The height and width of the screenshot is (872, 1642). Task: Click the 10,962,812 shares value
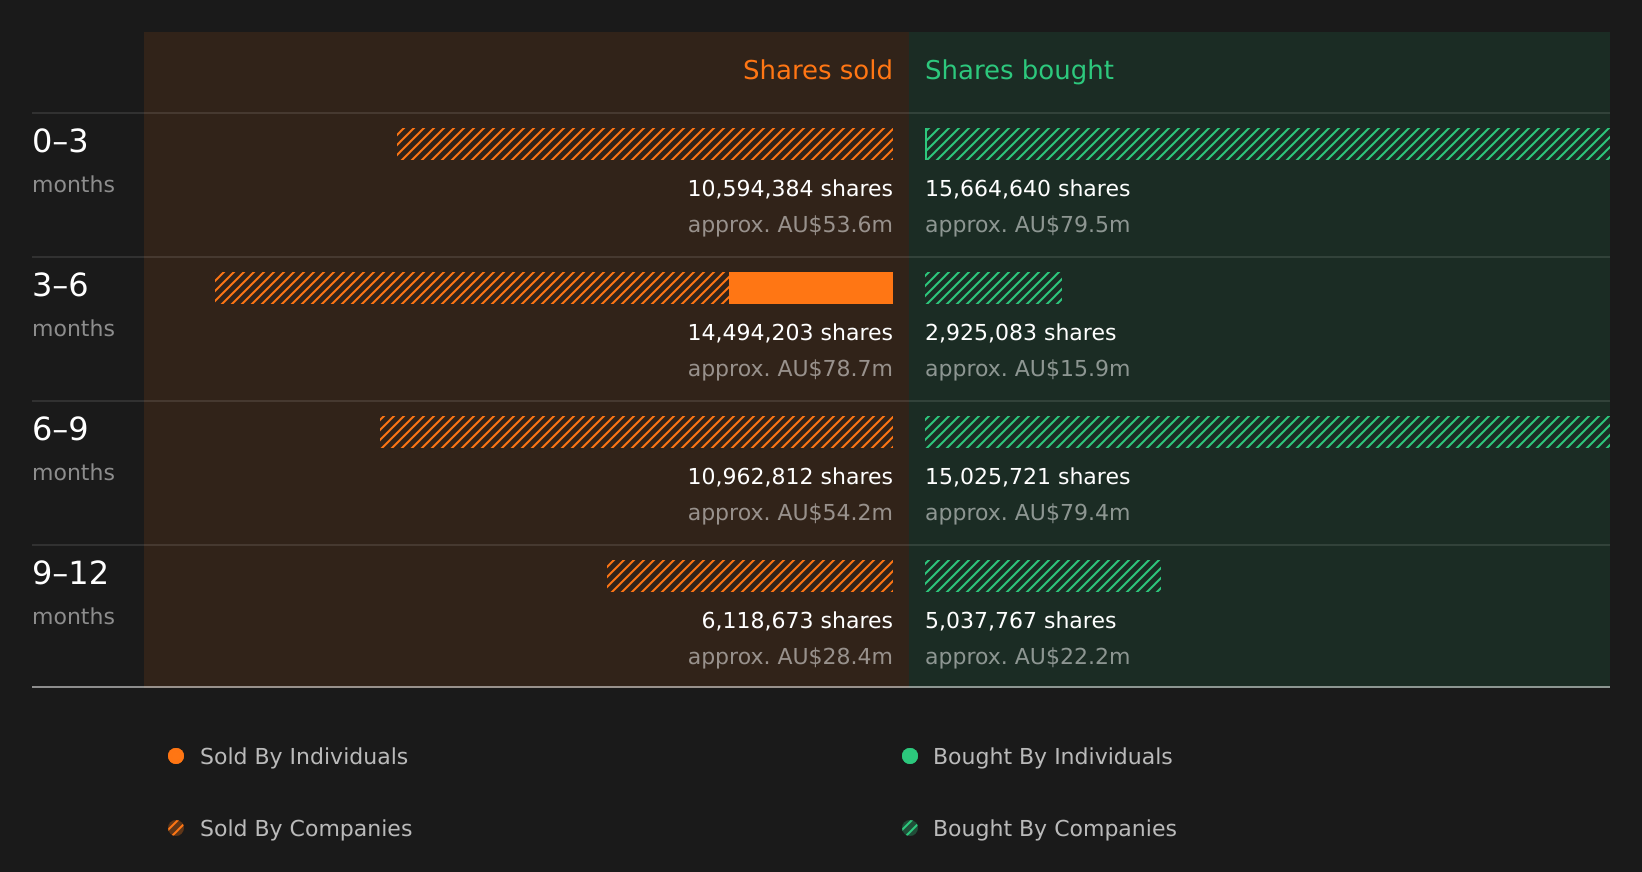pos(790,477)
